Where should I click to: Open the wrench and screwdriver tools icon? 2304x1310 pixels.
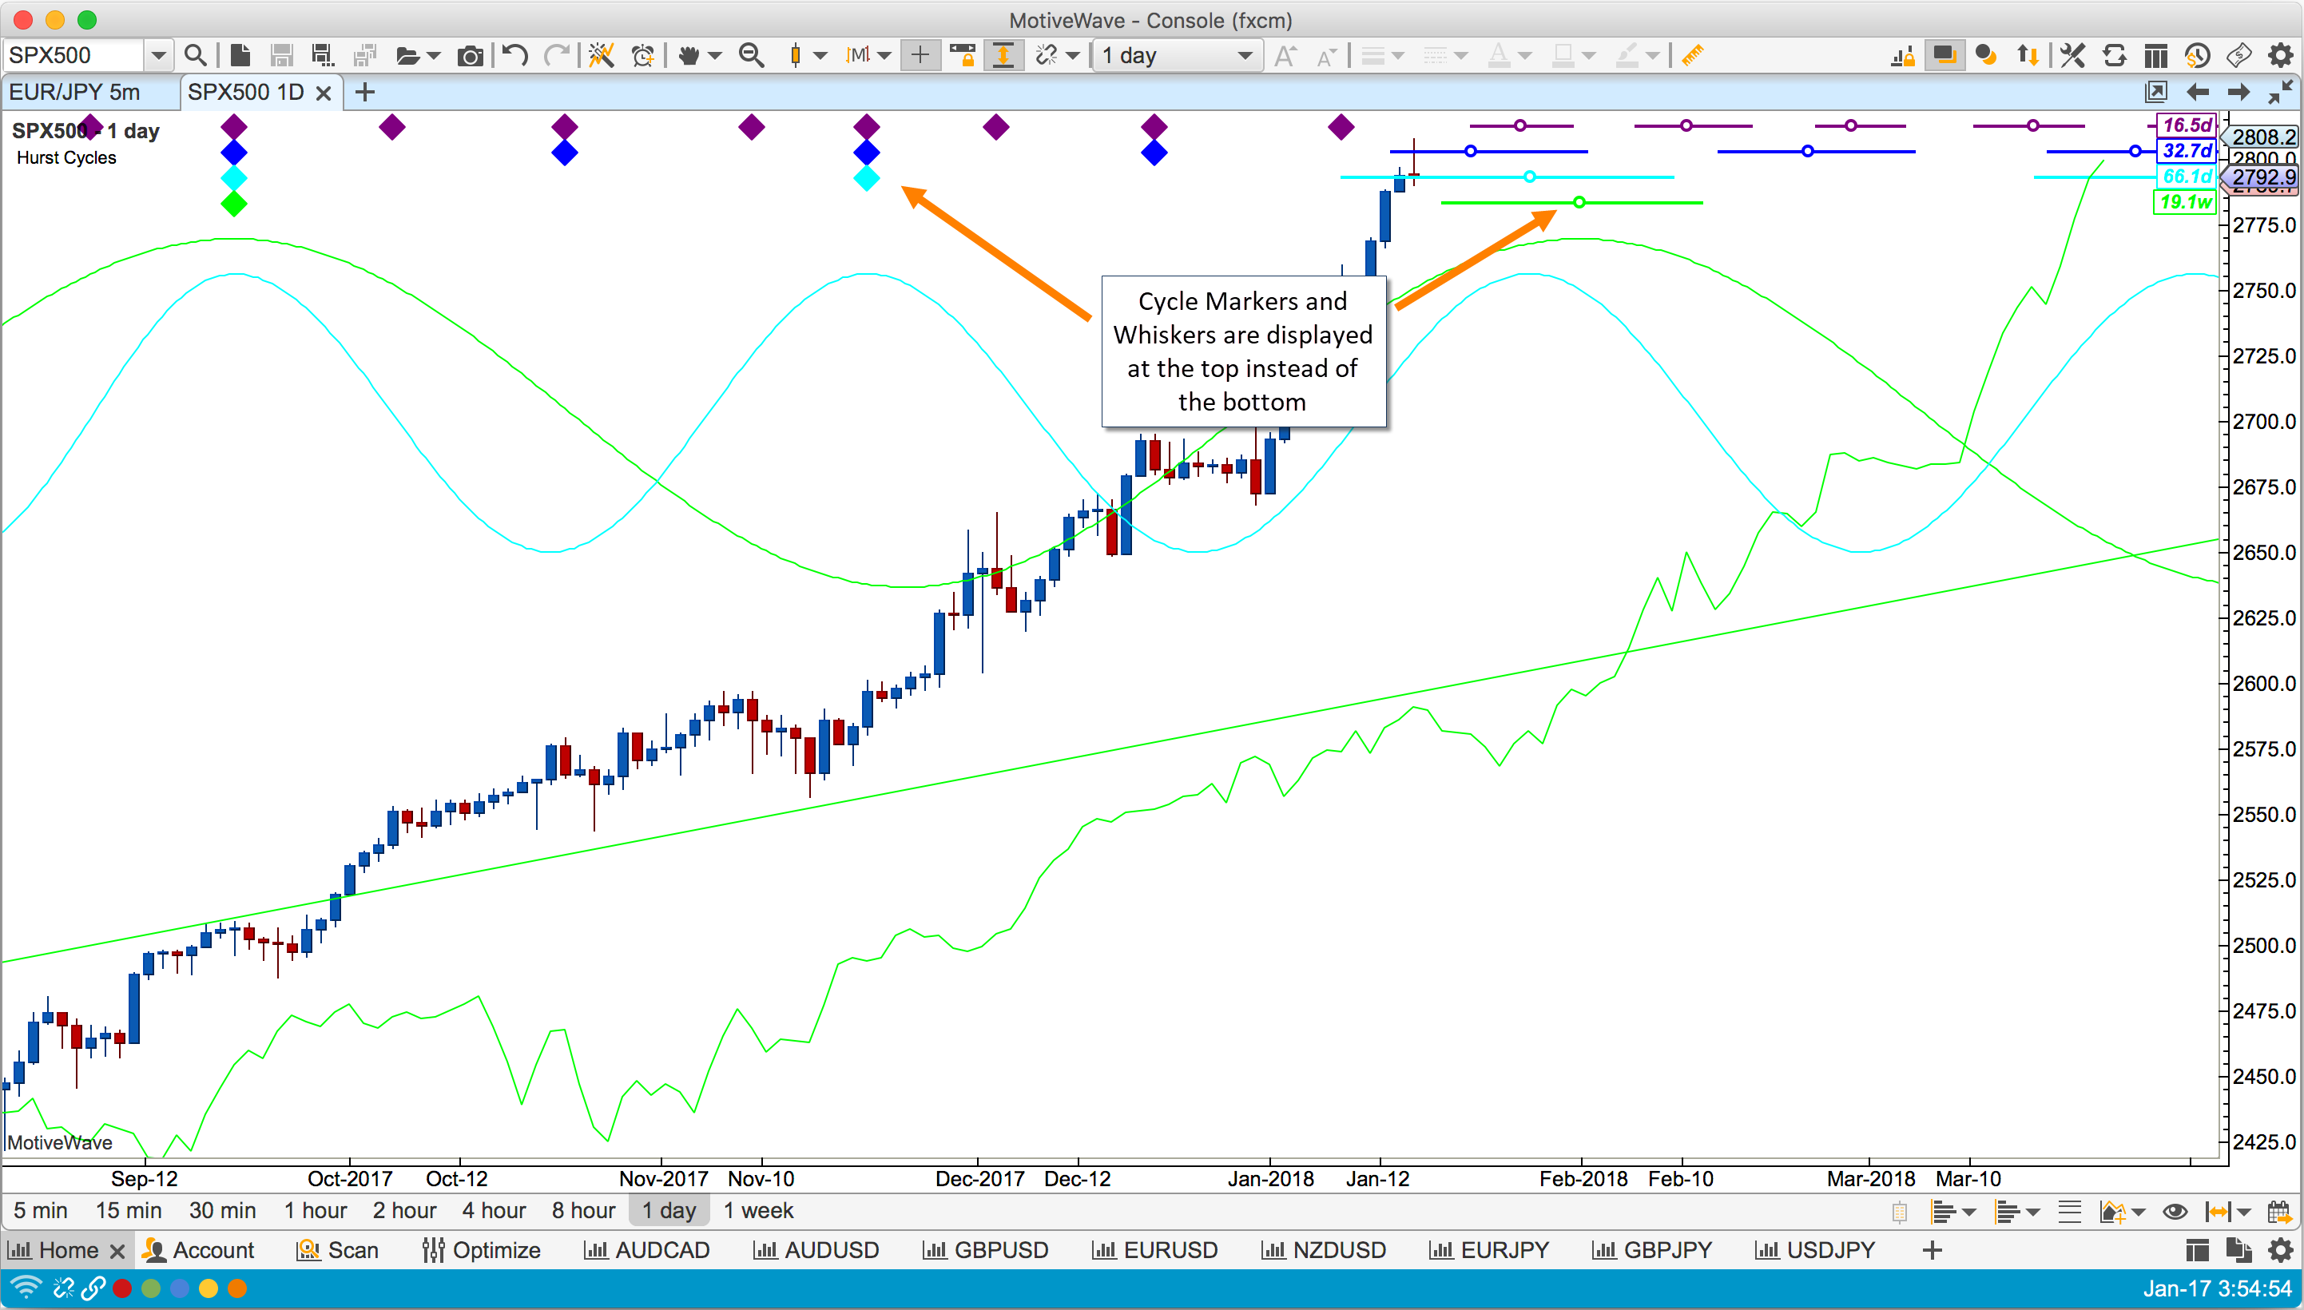pos(2072,56)
